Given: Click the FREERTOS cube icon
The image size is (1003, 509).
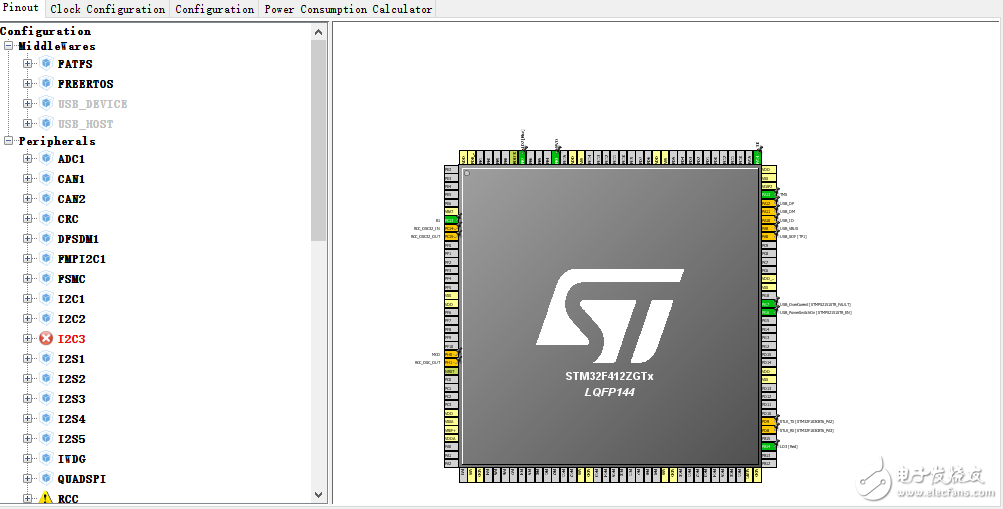Looking at the screenshot, I should (x=46, y=83).
